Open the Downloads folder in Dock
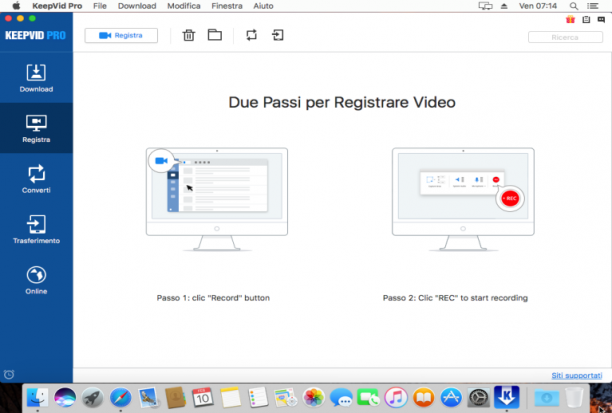This screenshot has height=413, width=612. (546, 398)
